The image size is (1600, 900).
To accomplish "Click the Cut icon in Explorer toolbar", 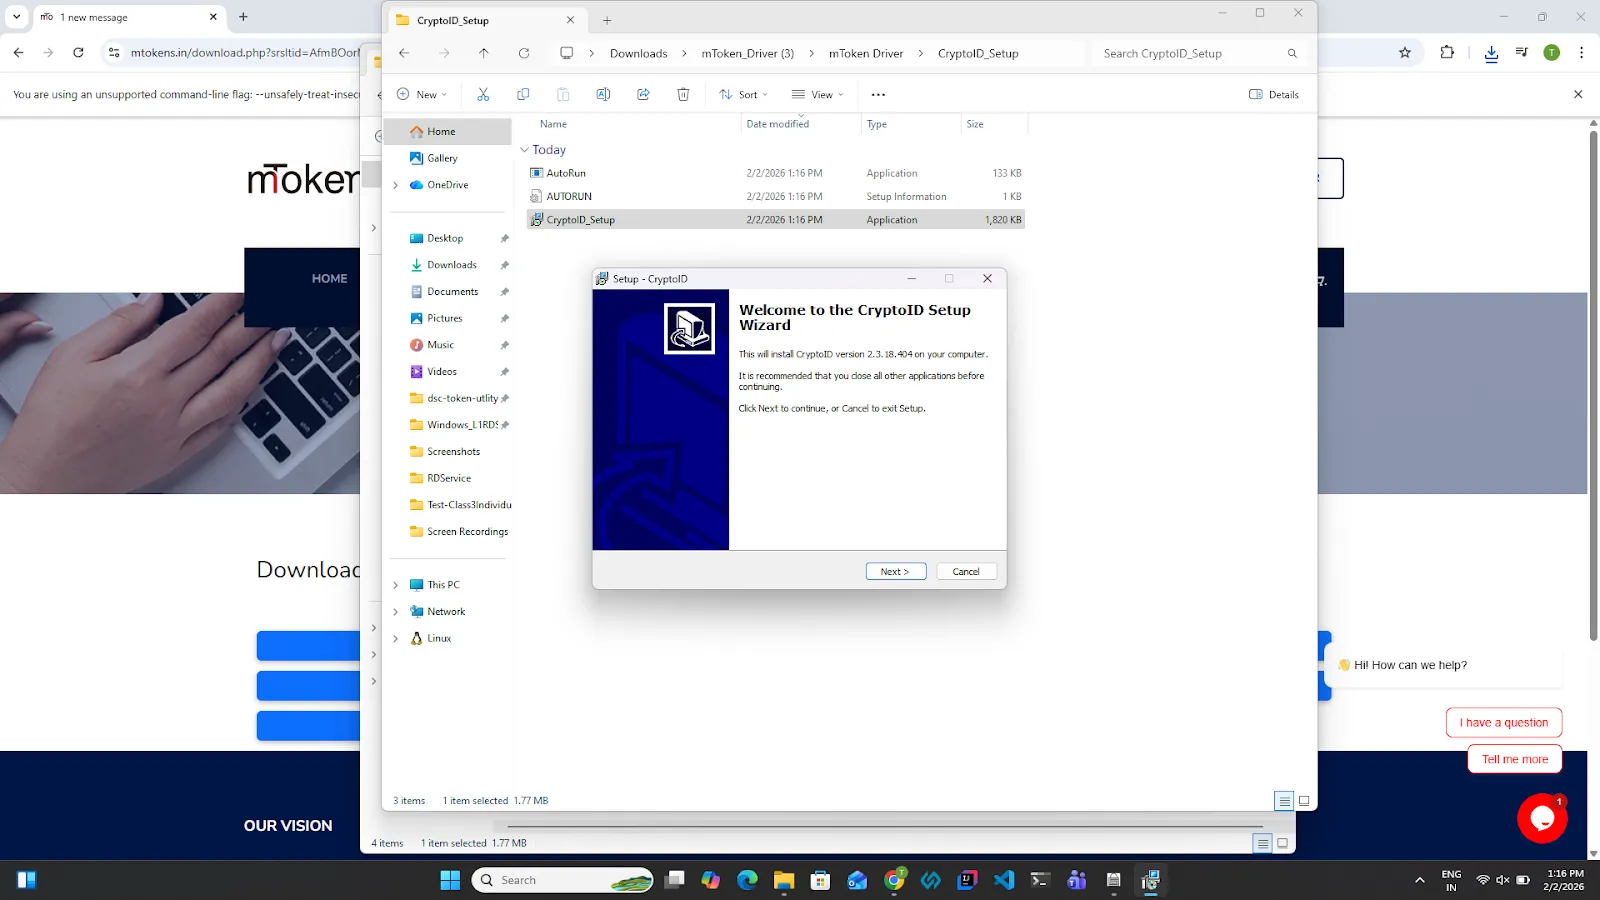I will (483, 94).
